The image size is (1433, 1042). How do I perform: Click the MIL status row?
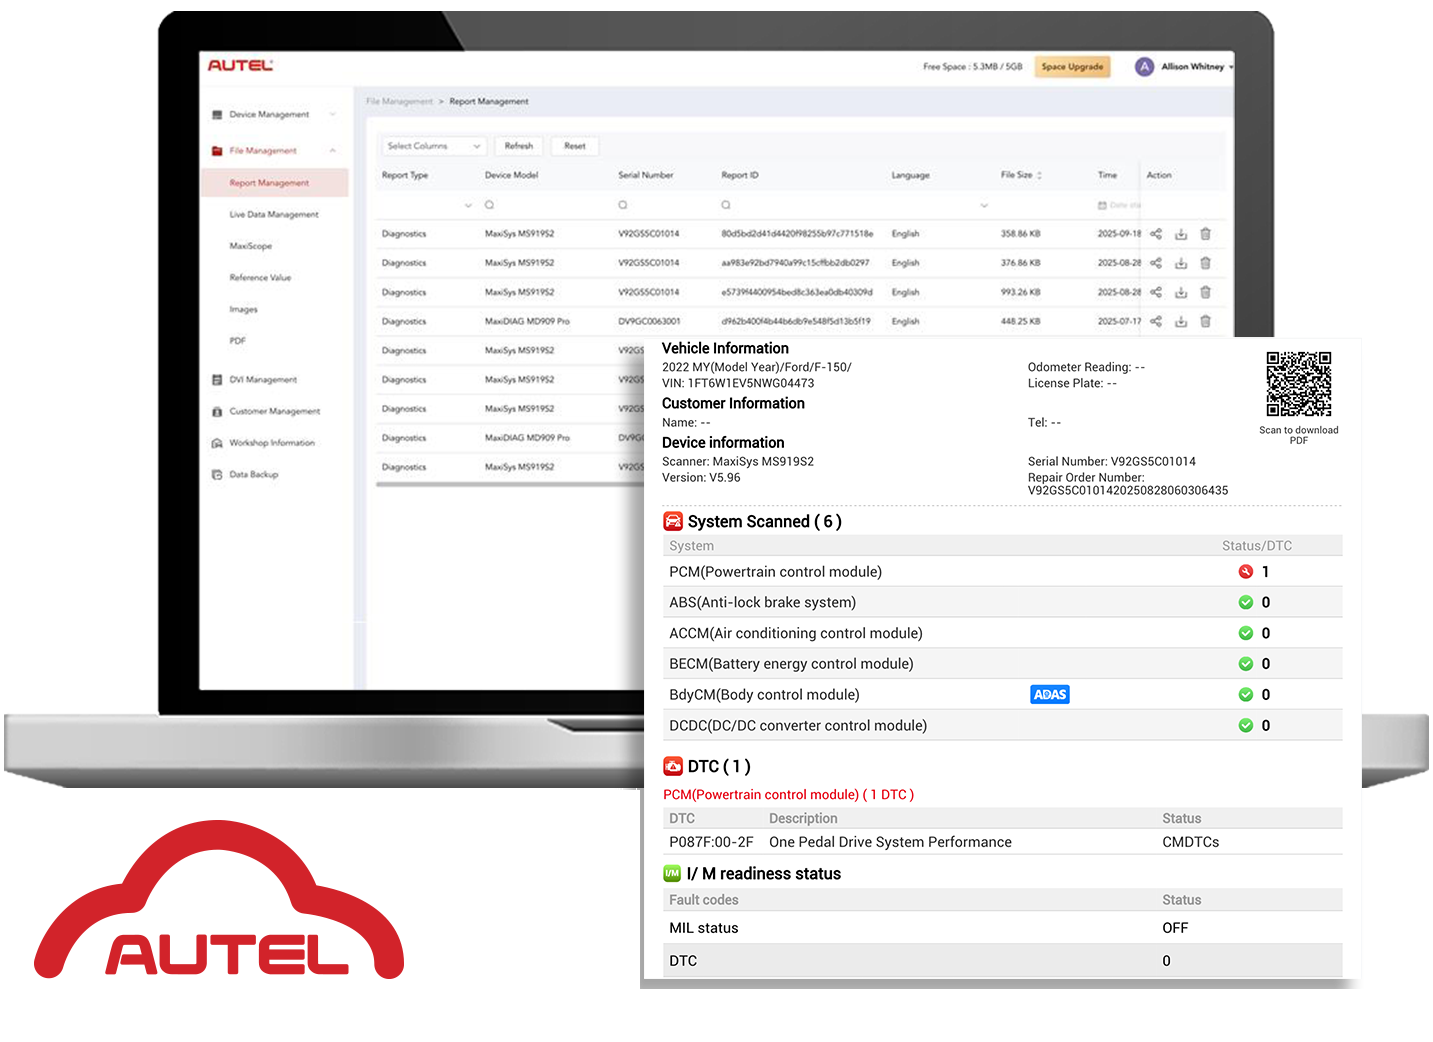click(1002, 928)
